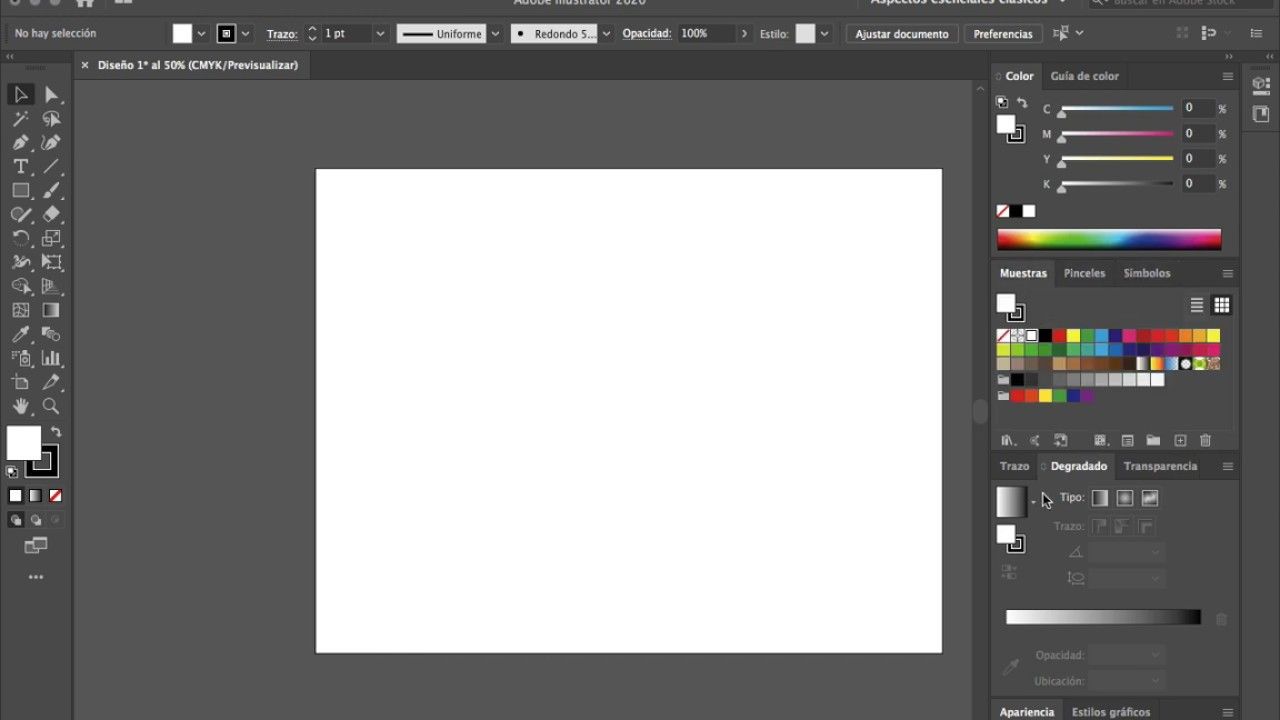Expand the Redondo brush dropdown
Screen dimensions: 1280x720
605,33
